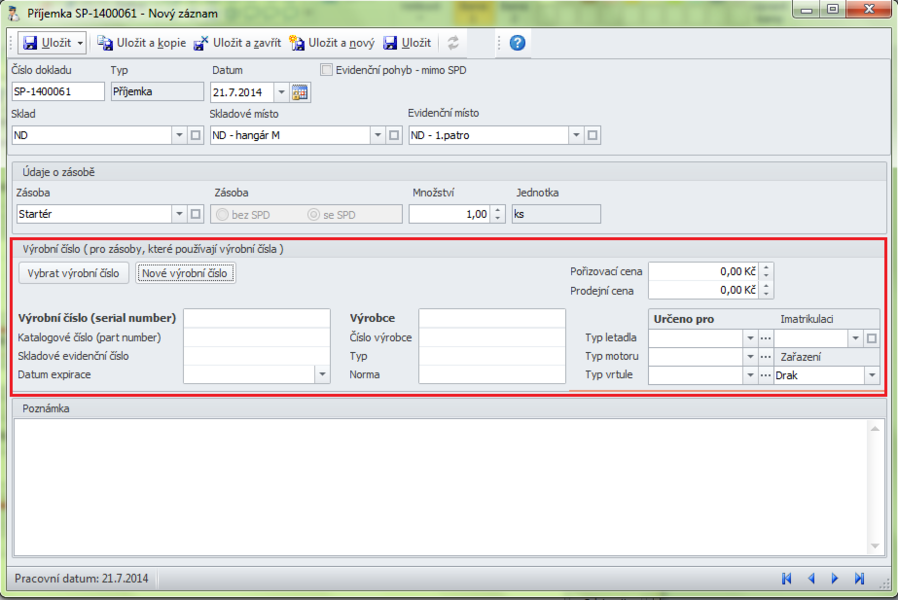Go to the next record arrow
The height and width of the screenshot is (600, 898).
click(x=835, y=578)
